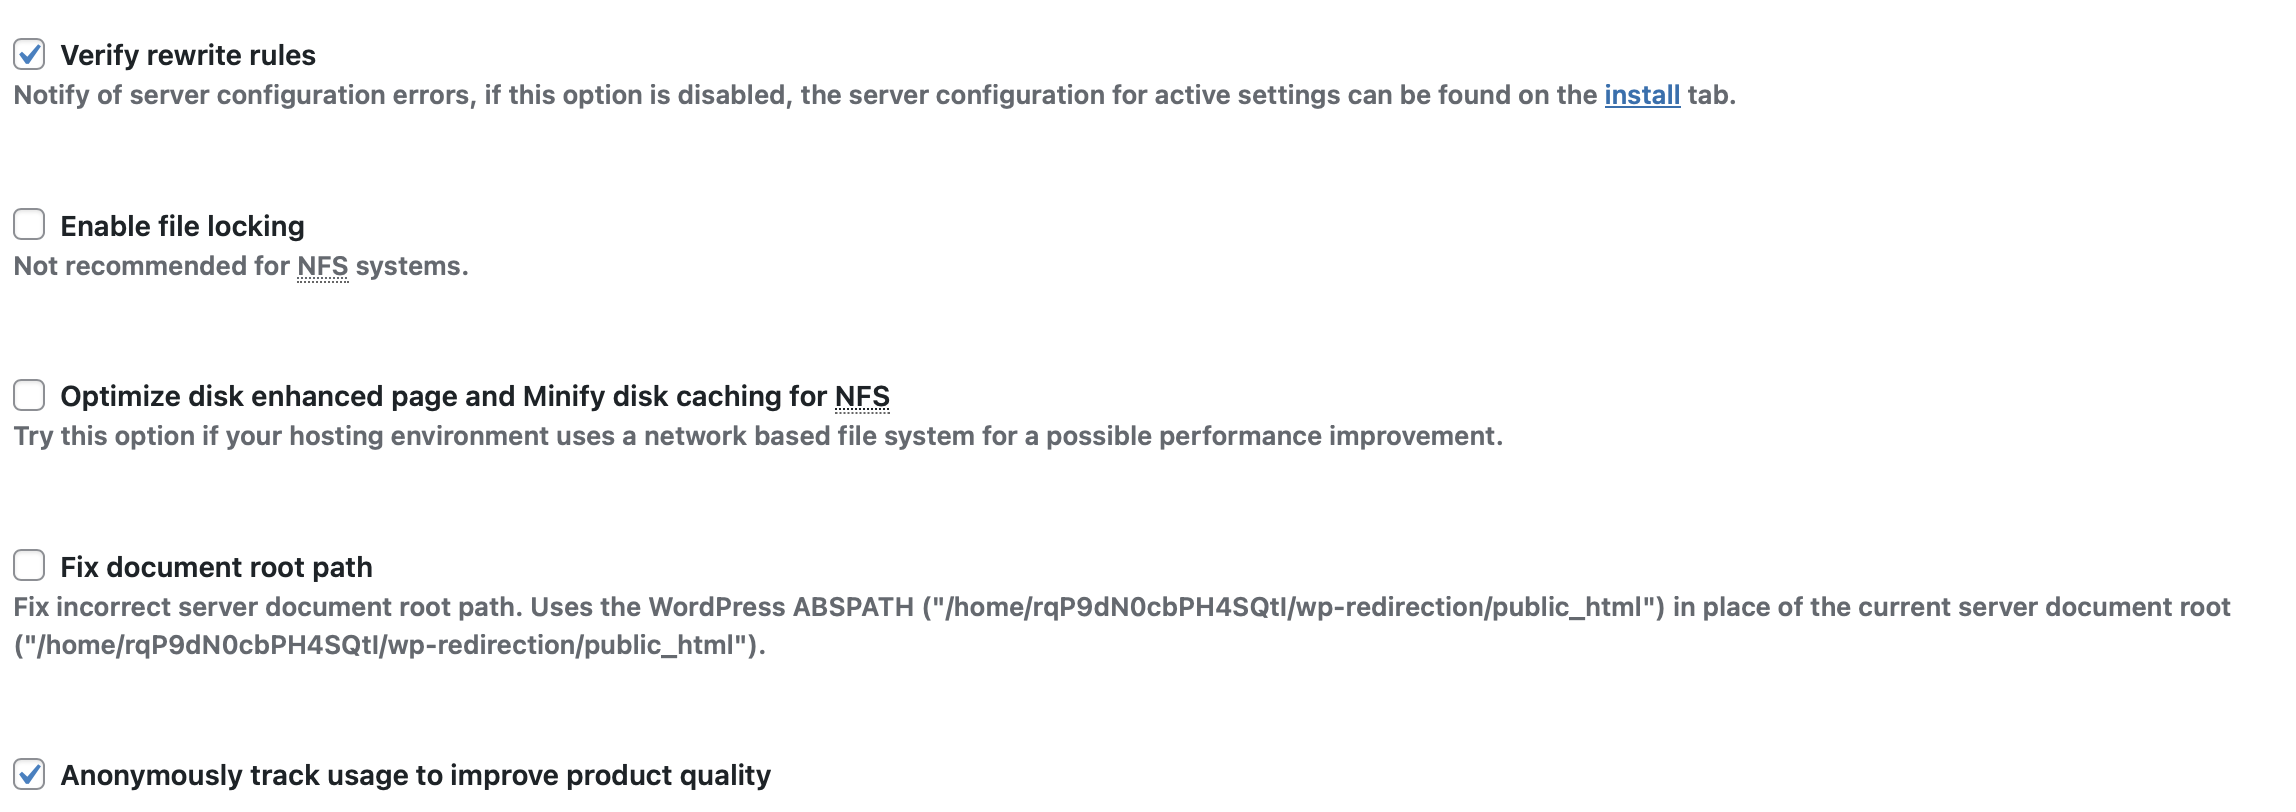Image resolution: width=2296 pixels, height=812 pixels.
Task: Click NFS abbreviation in Optimize disk label
Action: coord(862,396)
